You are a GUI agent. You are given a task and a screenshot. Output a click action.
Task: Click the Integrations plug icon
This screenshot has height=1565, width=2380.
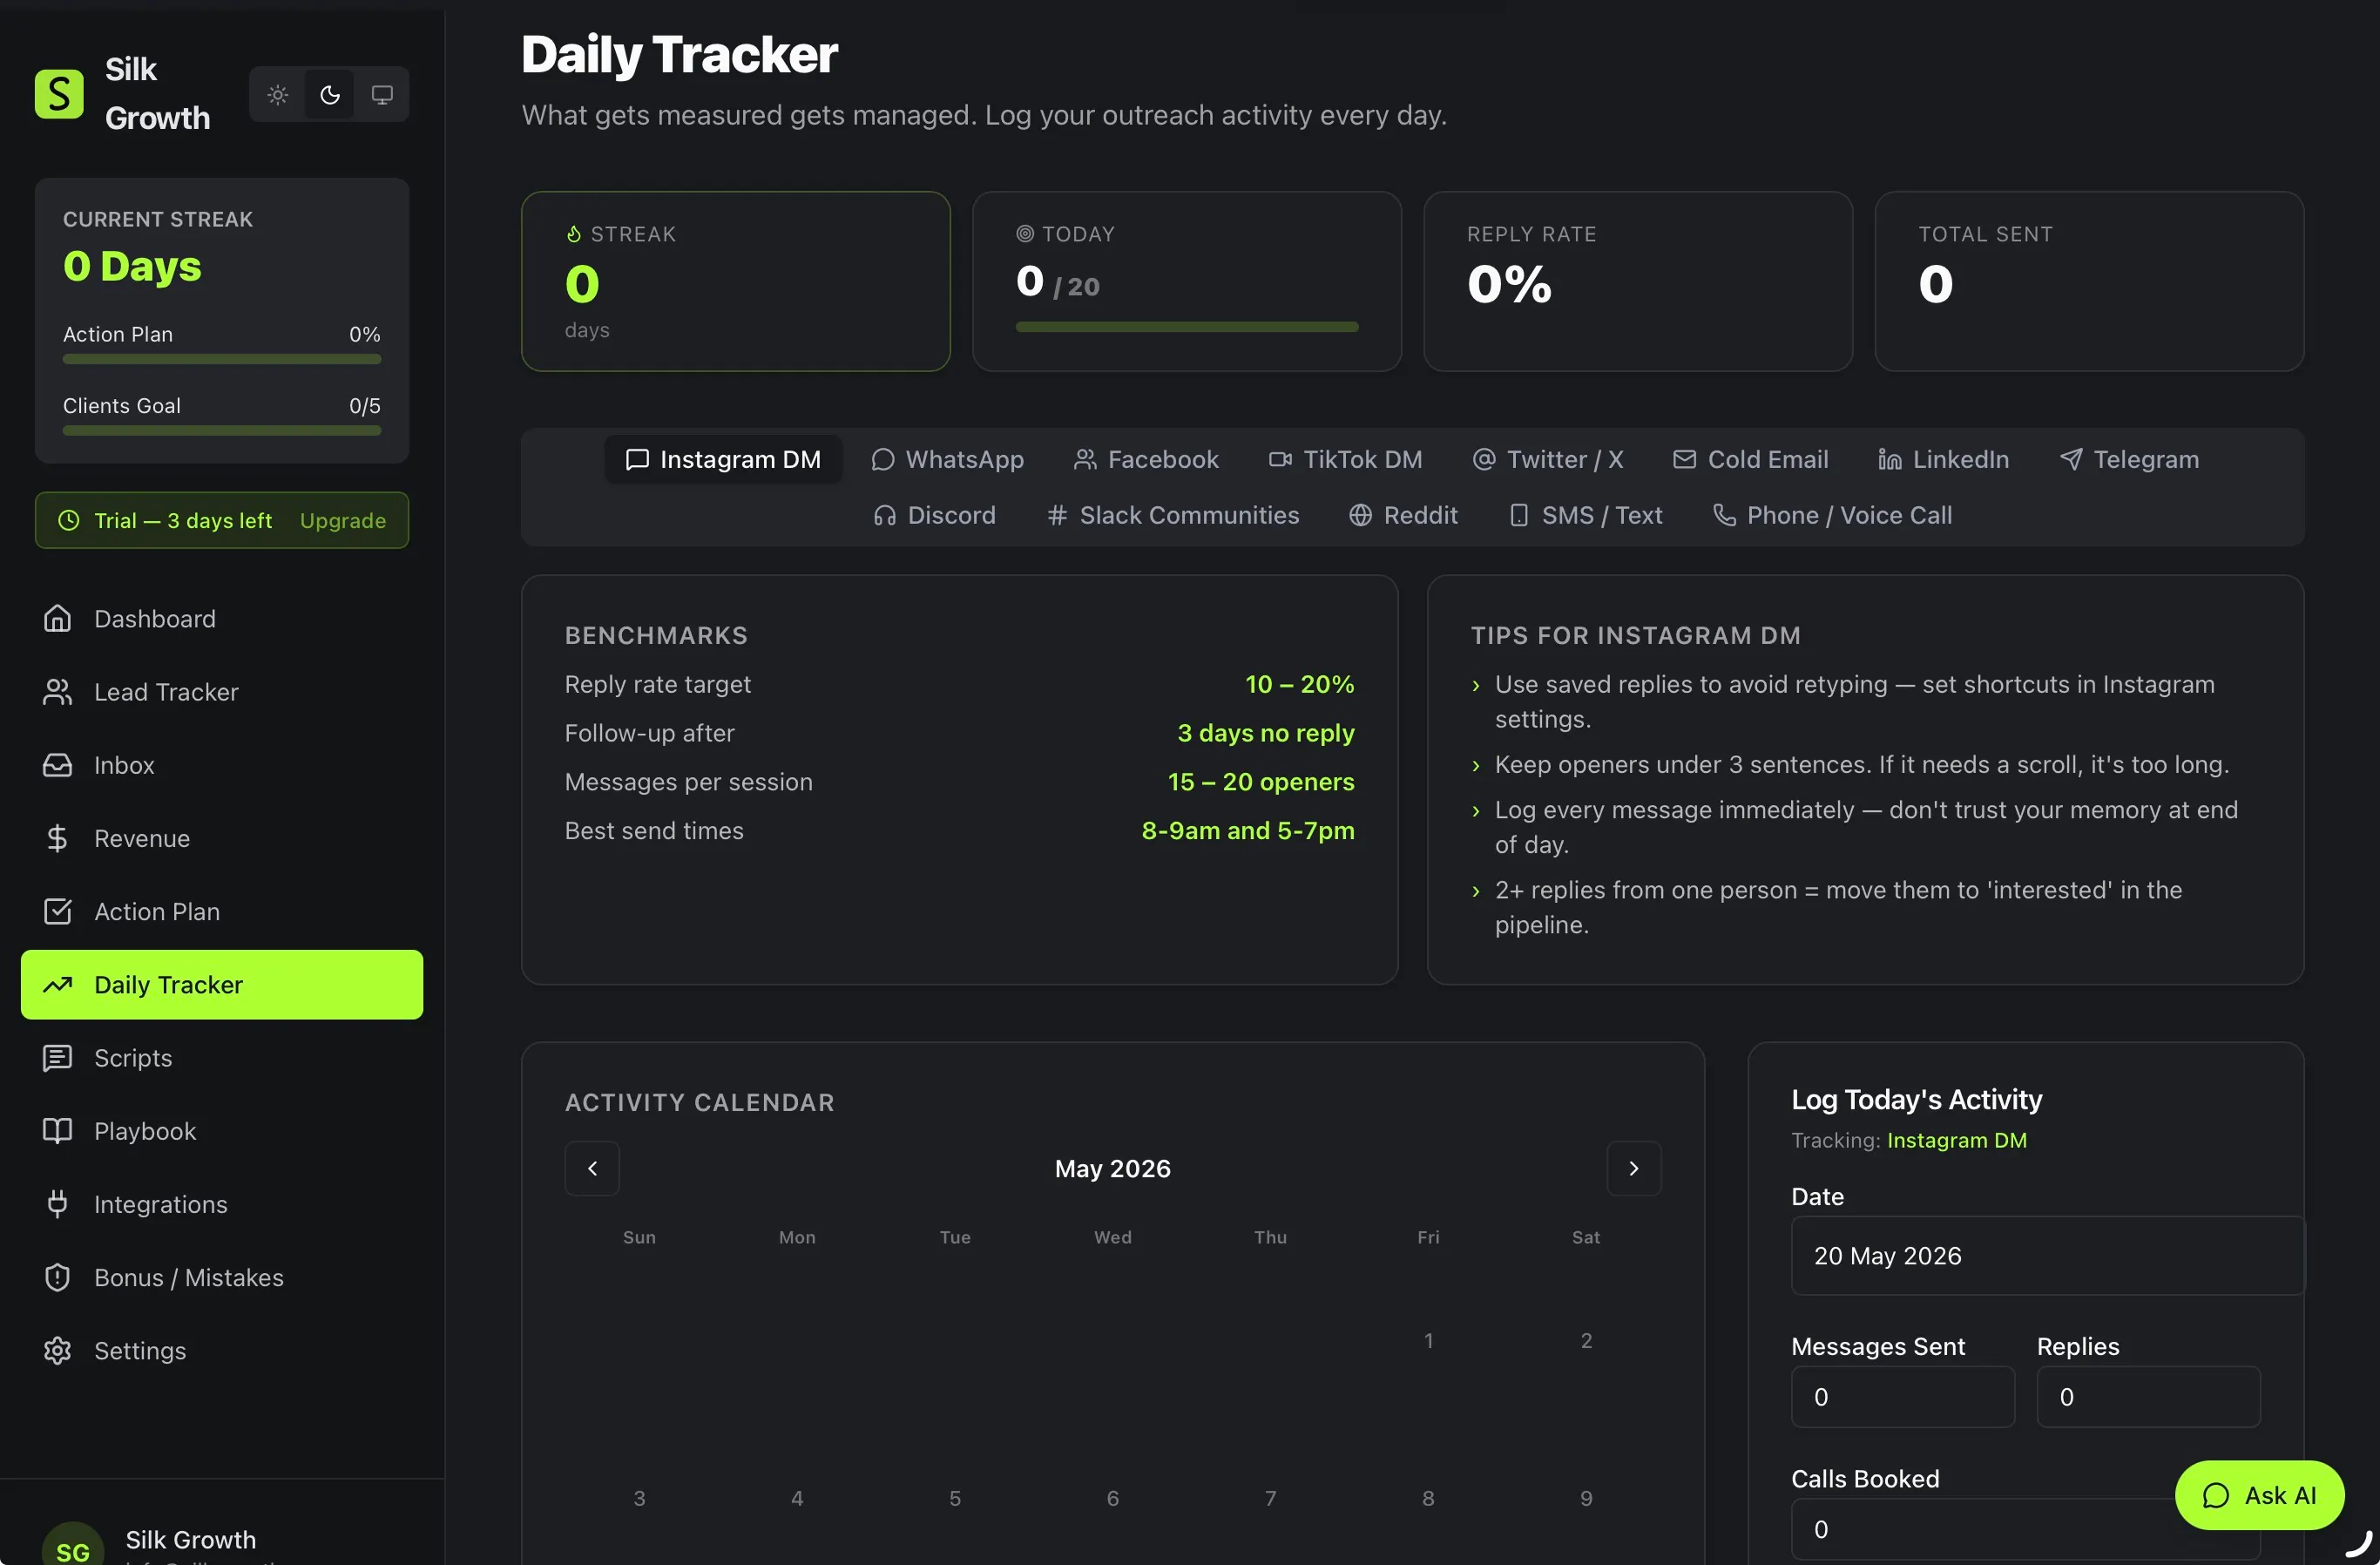(x=57, y=1204)
